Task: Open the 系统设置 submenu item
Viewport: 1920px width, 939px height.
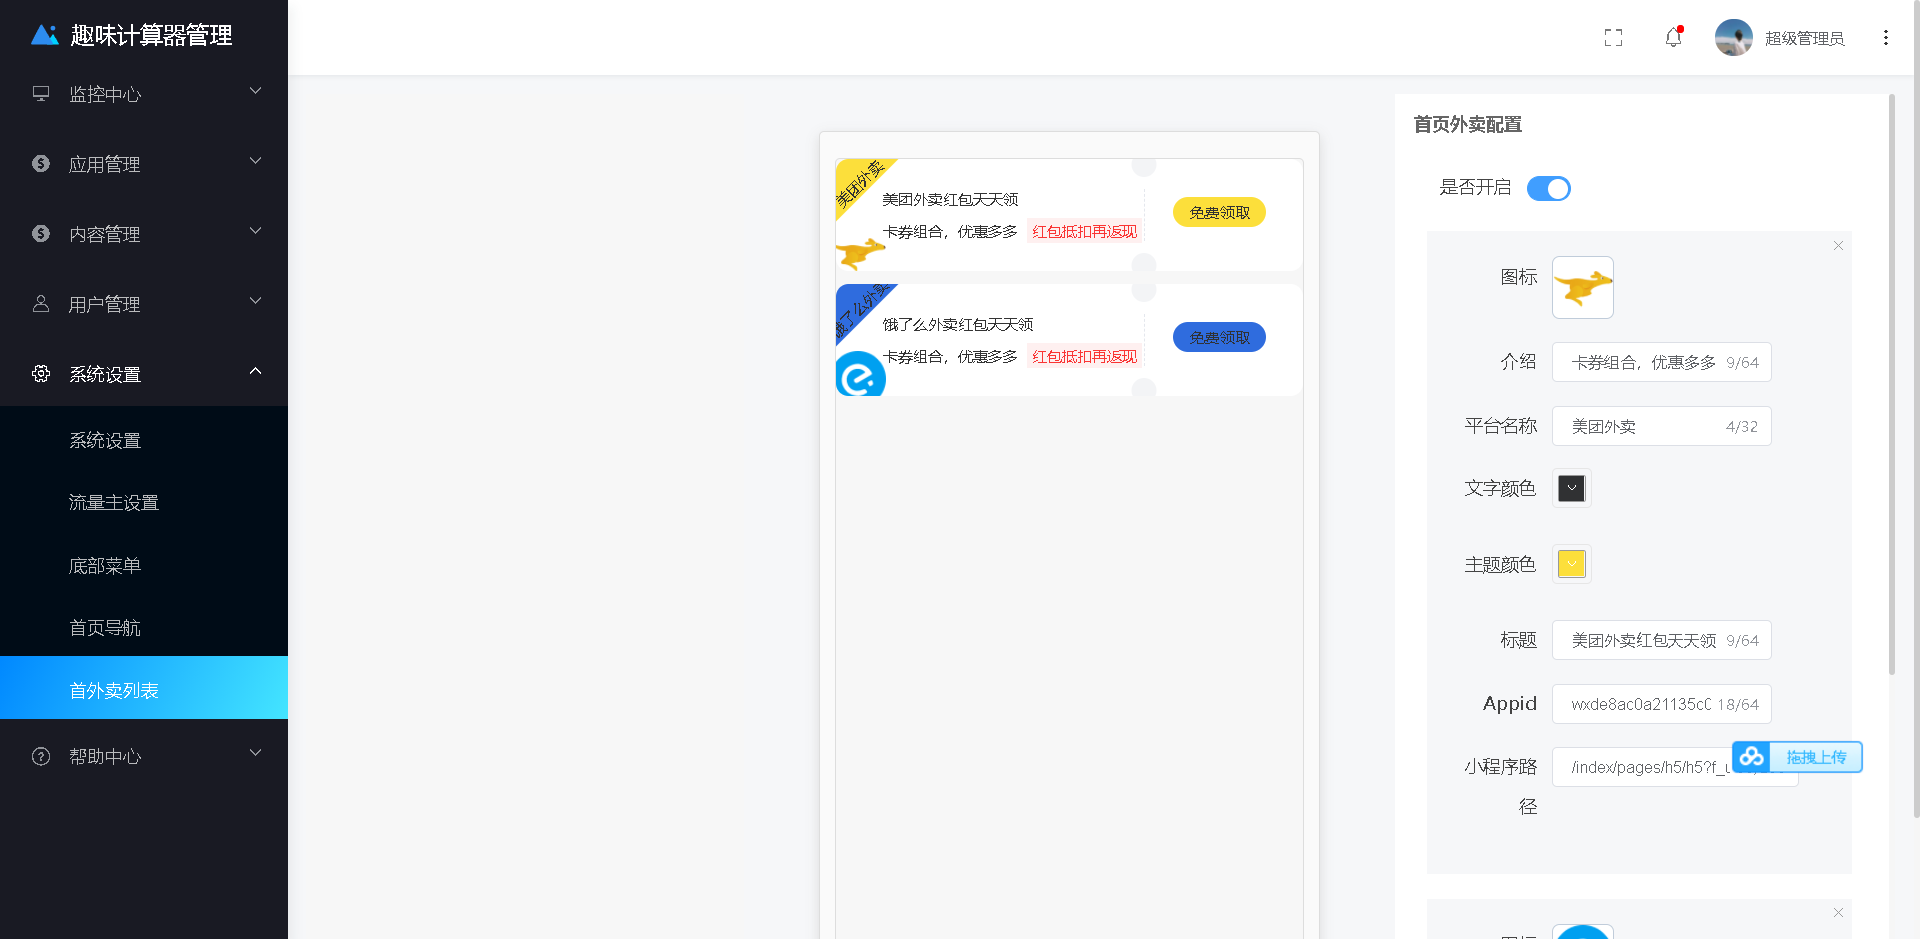Action: [x=144, y=440]
